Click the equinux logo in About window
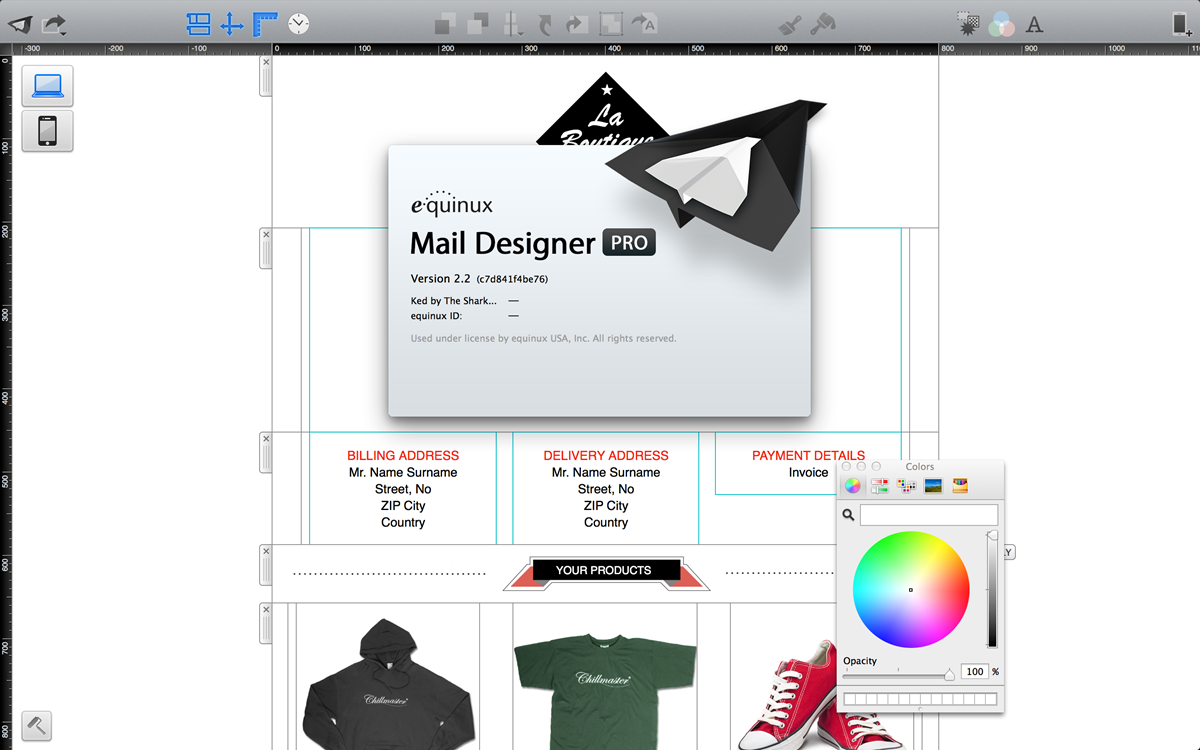 point(452,203)
